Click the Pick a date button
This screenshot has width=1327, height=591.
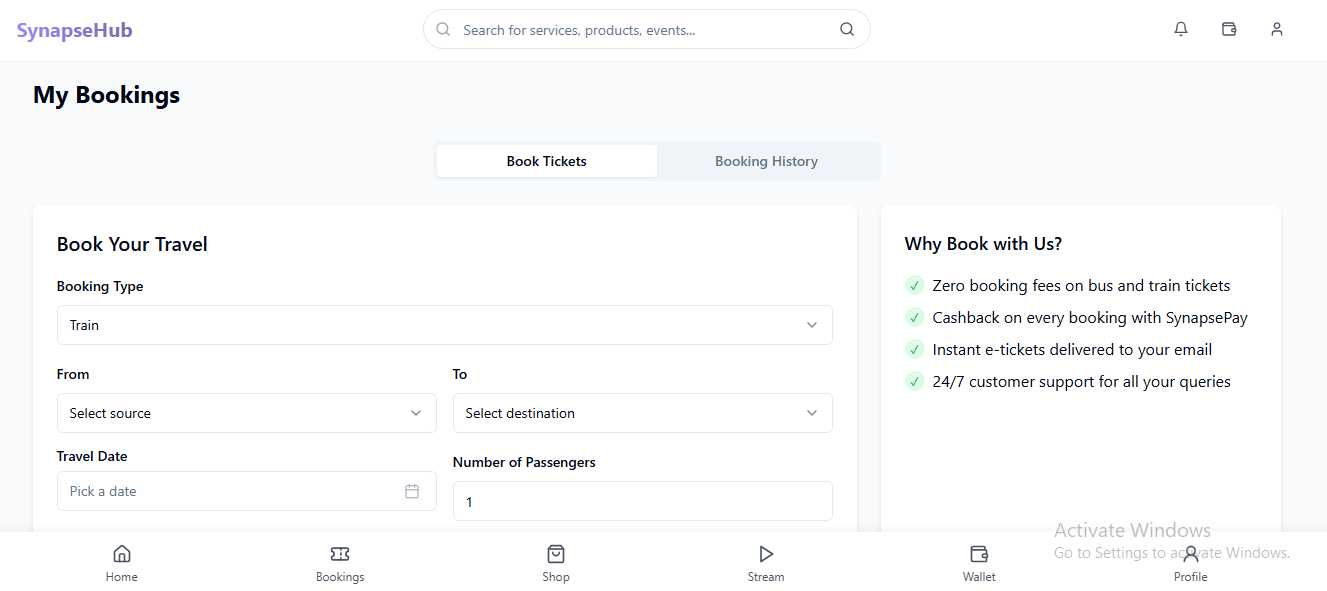tap(230, 491)
